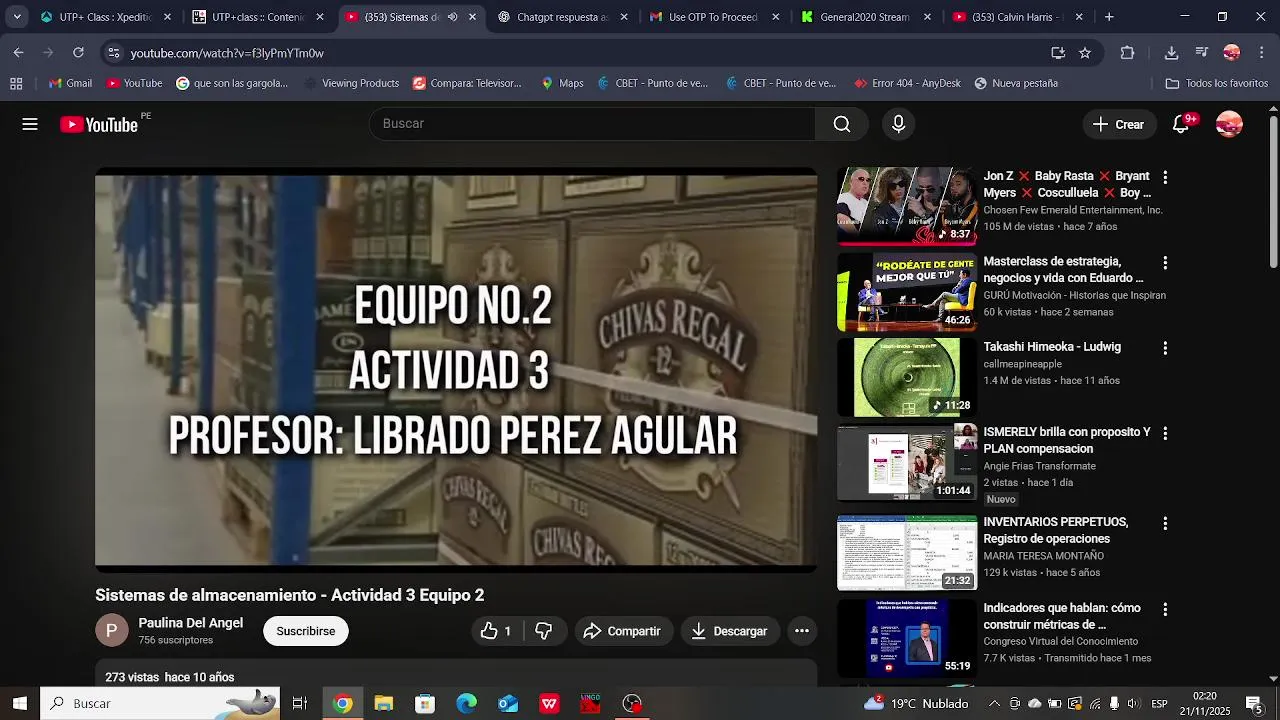Like the video with thumbs up
This screenshot has width=1280, height=720.
coord(496,631)
